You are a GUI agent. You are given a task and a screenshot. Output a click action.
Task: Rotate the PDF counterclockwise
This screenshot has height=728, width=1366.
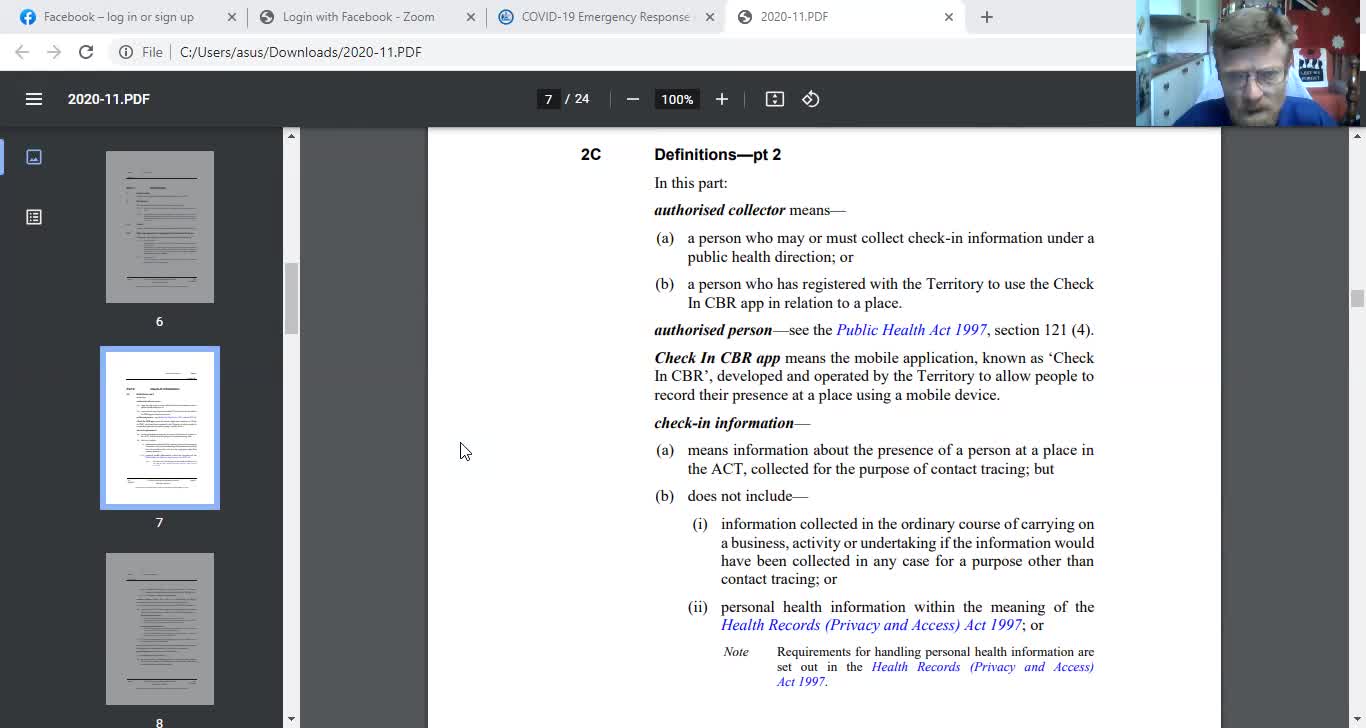(811, 99)
